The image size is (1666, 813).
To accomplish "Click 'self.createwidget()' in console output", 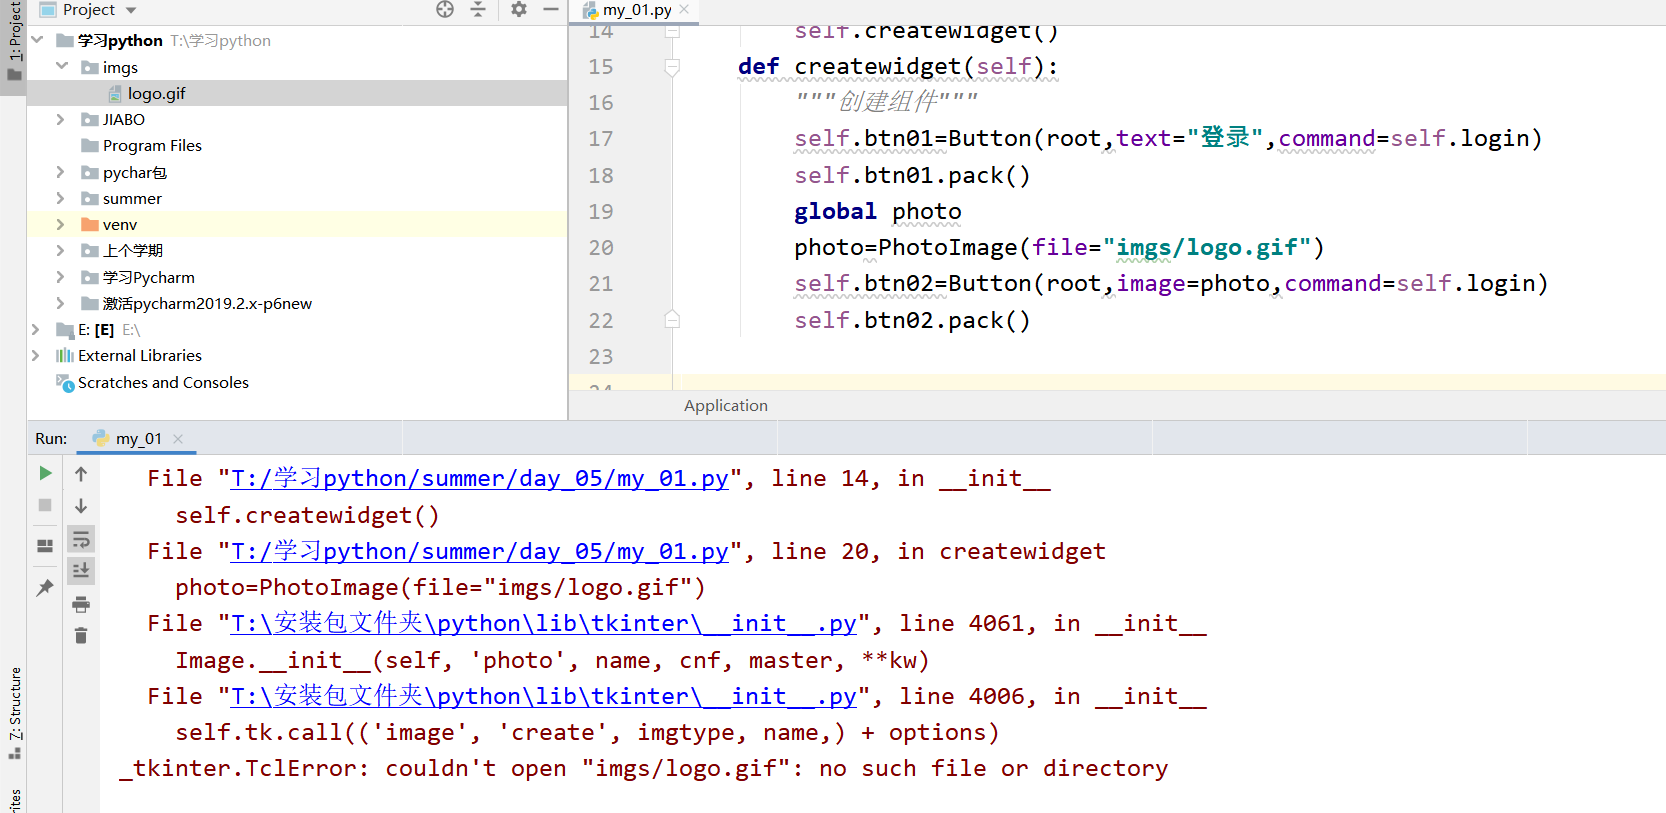I will [307, 515].
